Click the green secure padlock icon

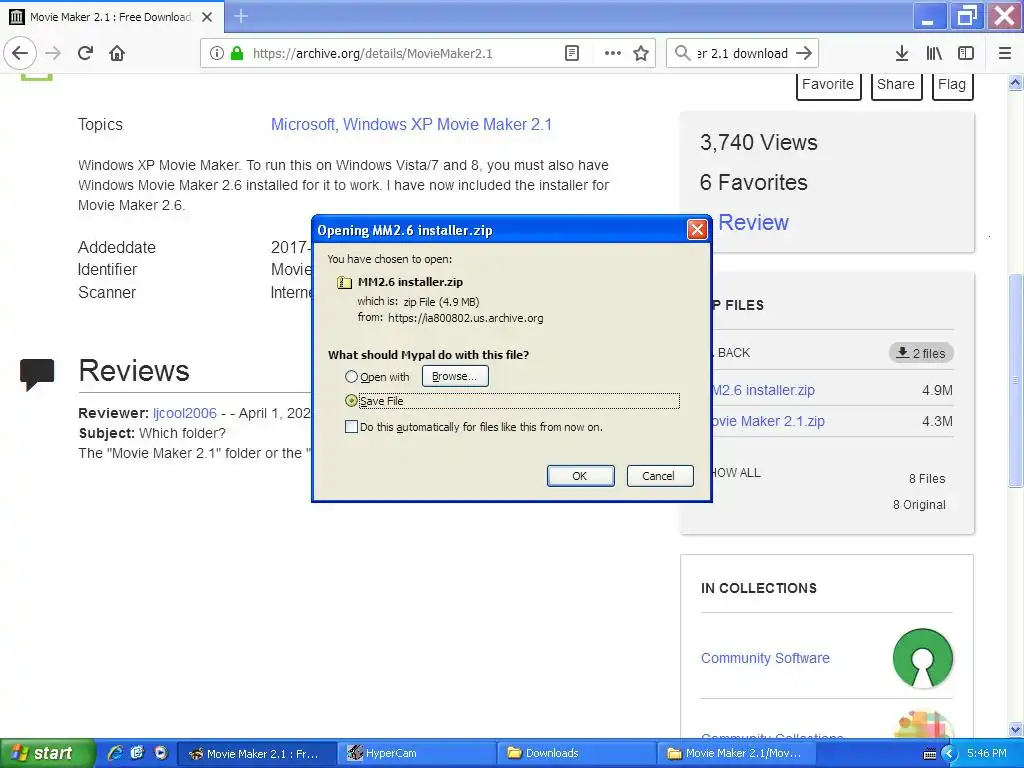[237, 54]
